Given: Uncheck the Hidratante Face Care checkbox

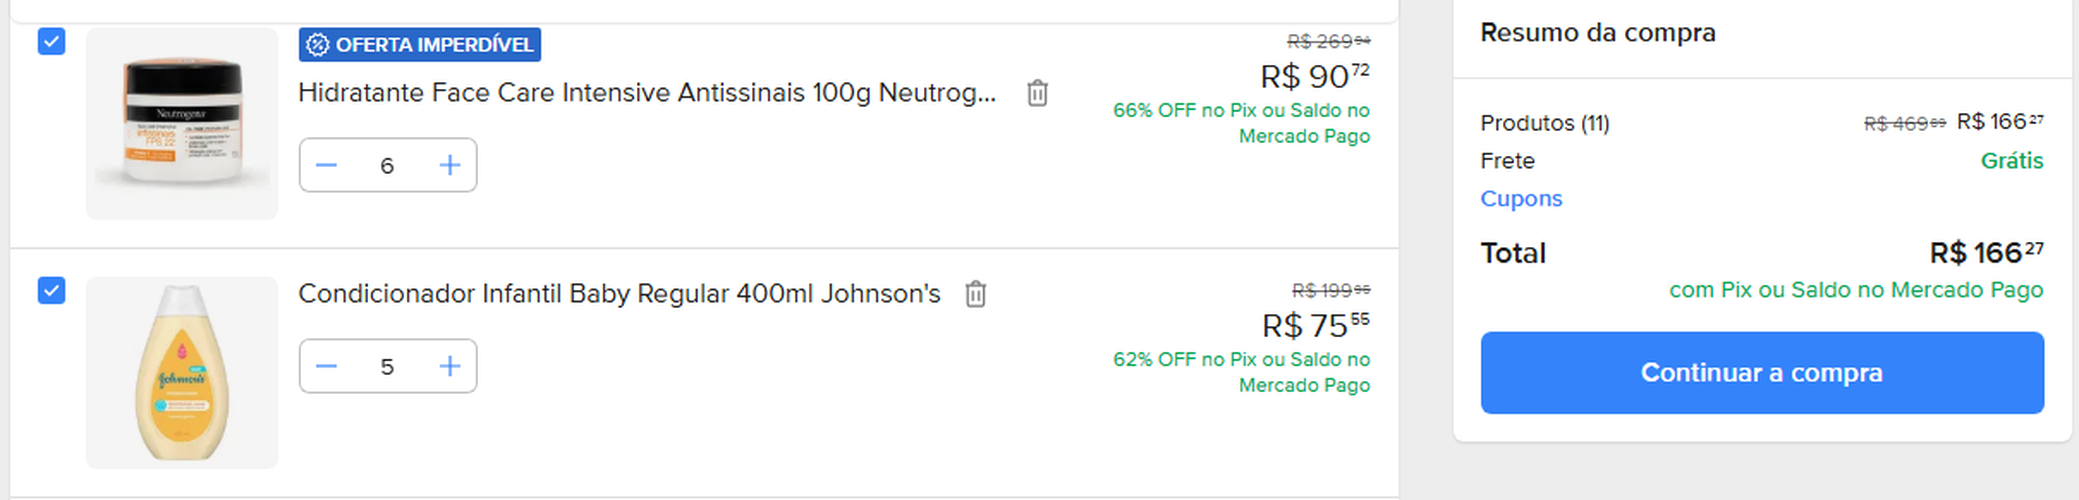Looking at the screenshot, I should click(x=51, y=42).
